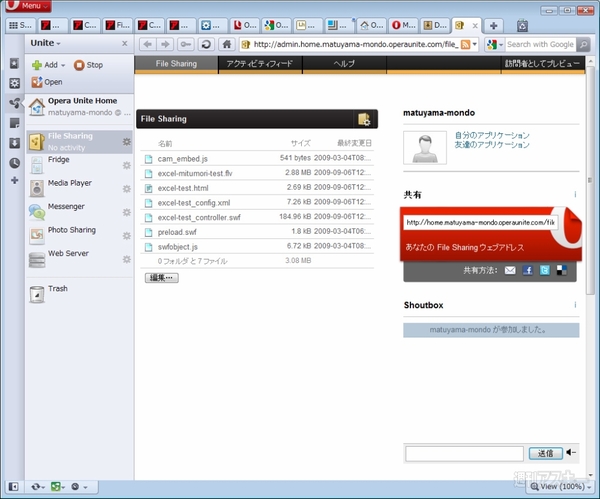This screenshot has height=499, width=600.
Task: Open 友達のアプリケーション link
Action: tap(492, 145)
